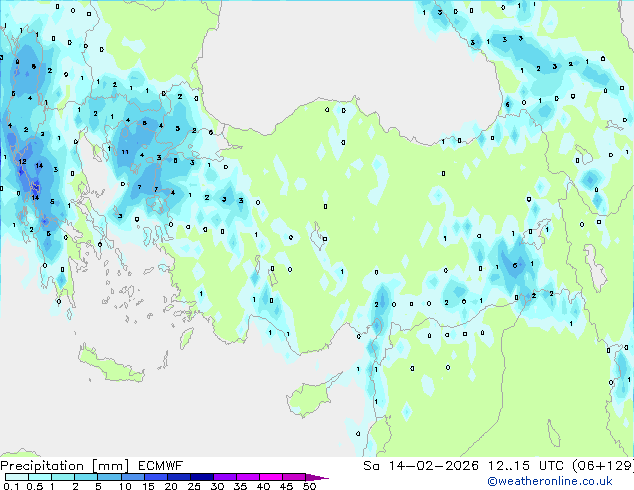Click the 45–50 mm legend color swatch
This screenshot has width=634, height=490.
pos(294,477)
